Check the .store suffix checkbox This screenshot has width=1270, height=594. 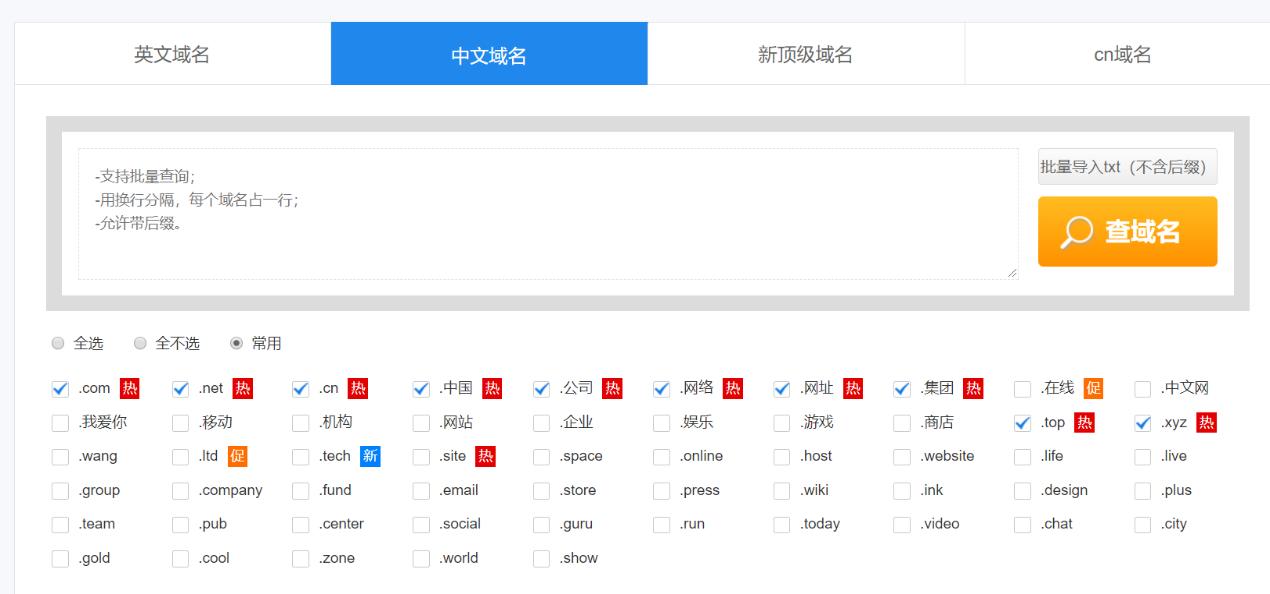(540, 490)
